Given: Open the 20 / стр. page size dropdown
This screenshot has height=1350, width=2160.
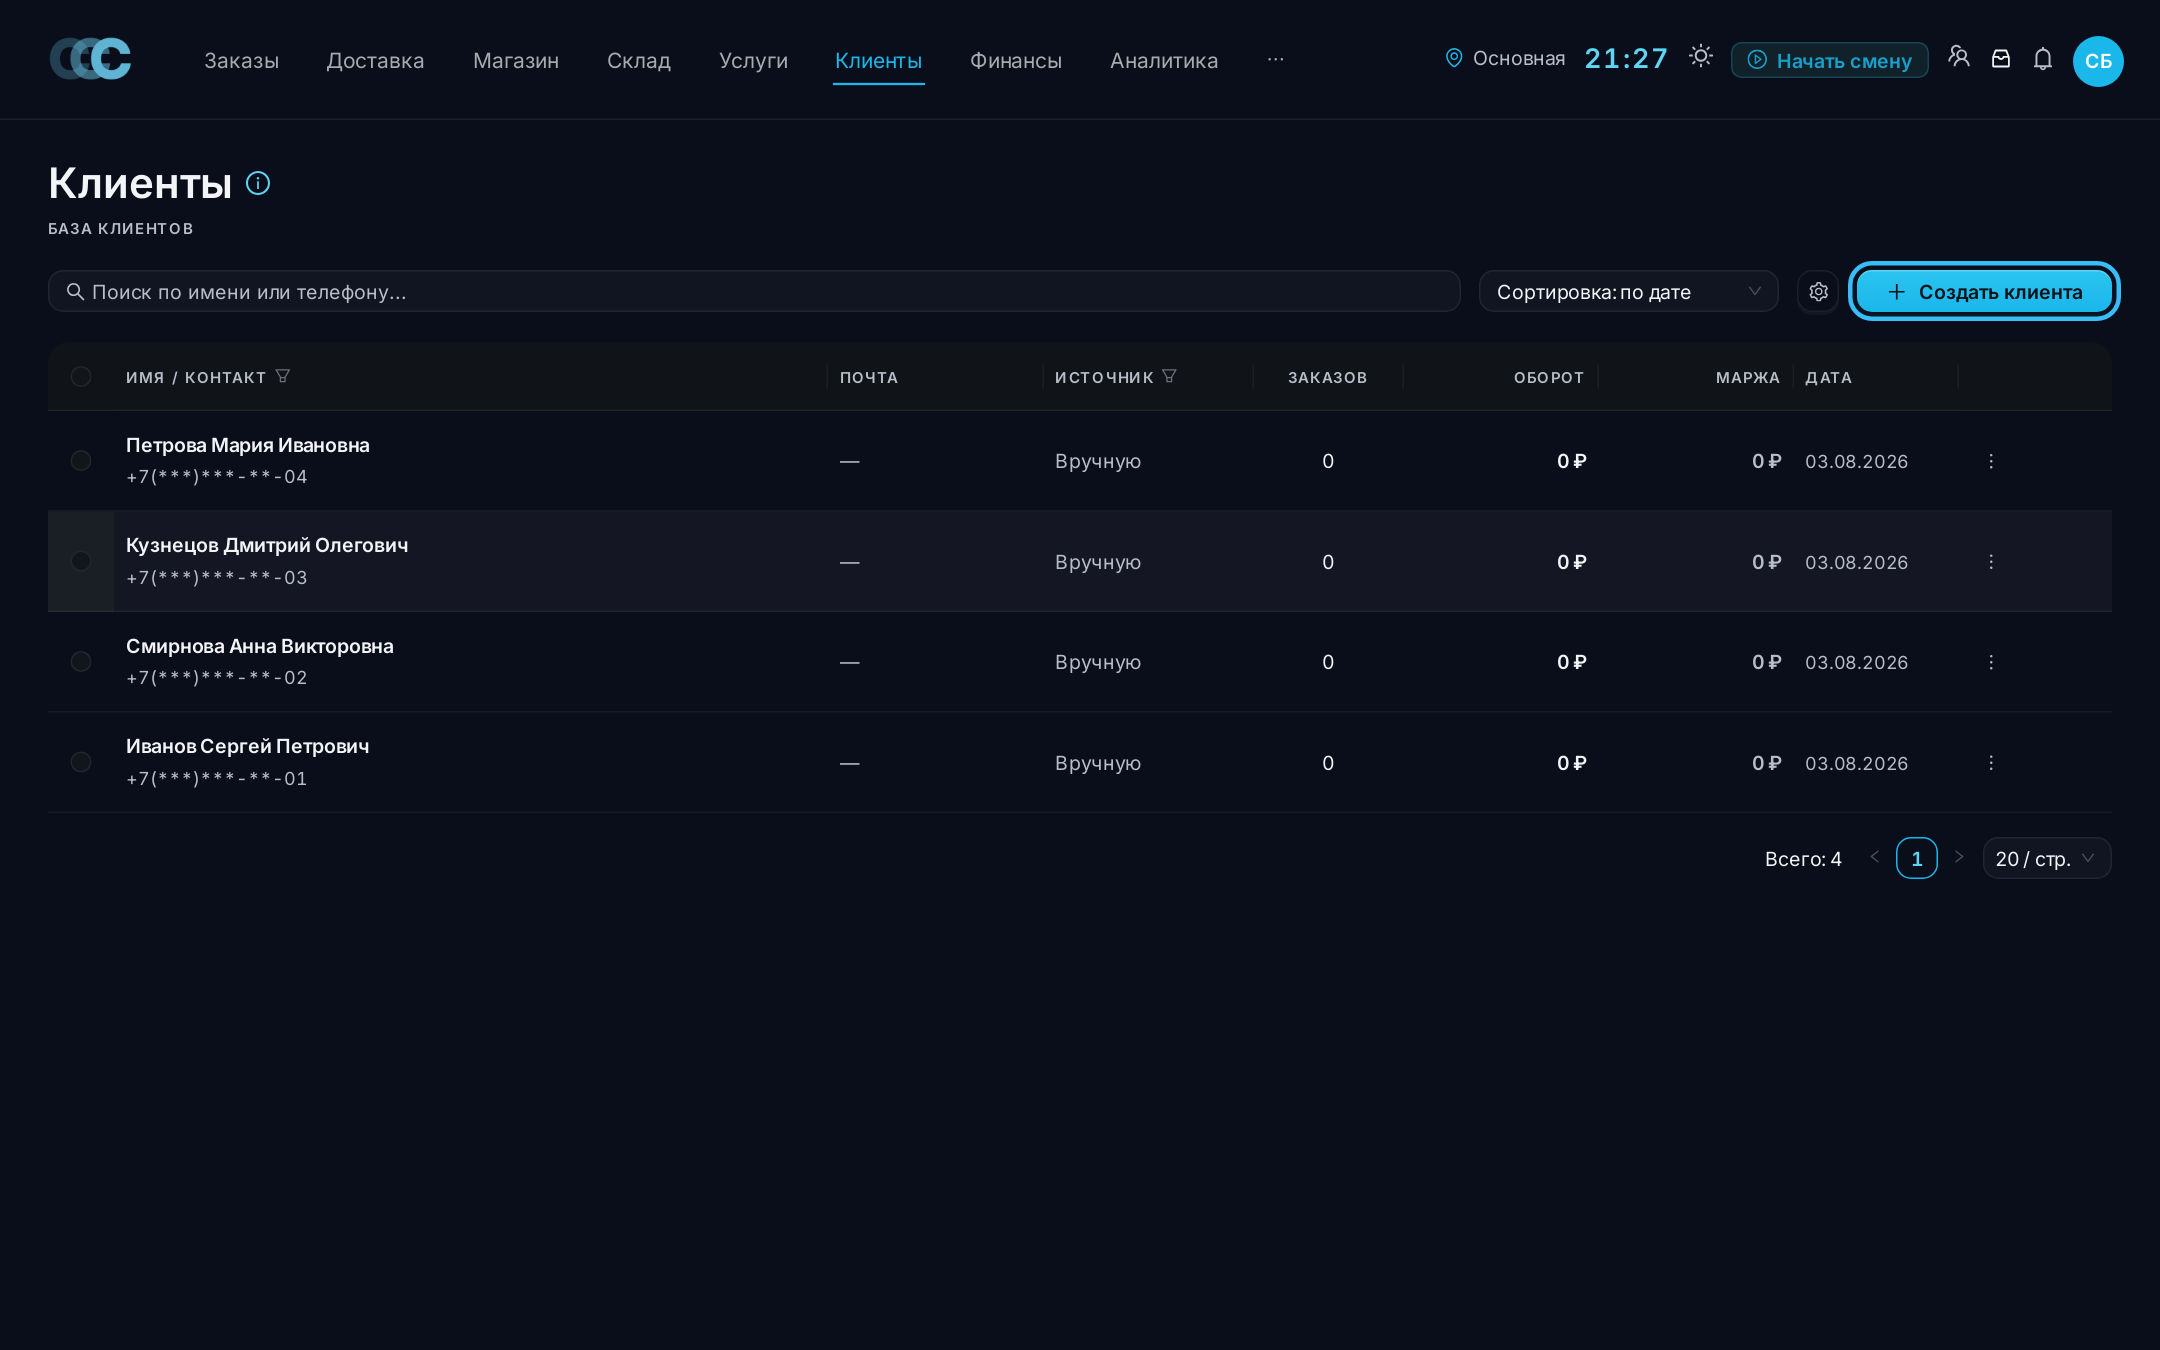Looking at the screenshot, I should 2046,858.
